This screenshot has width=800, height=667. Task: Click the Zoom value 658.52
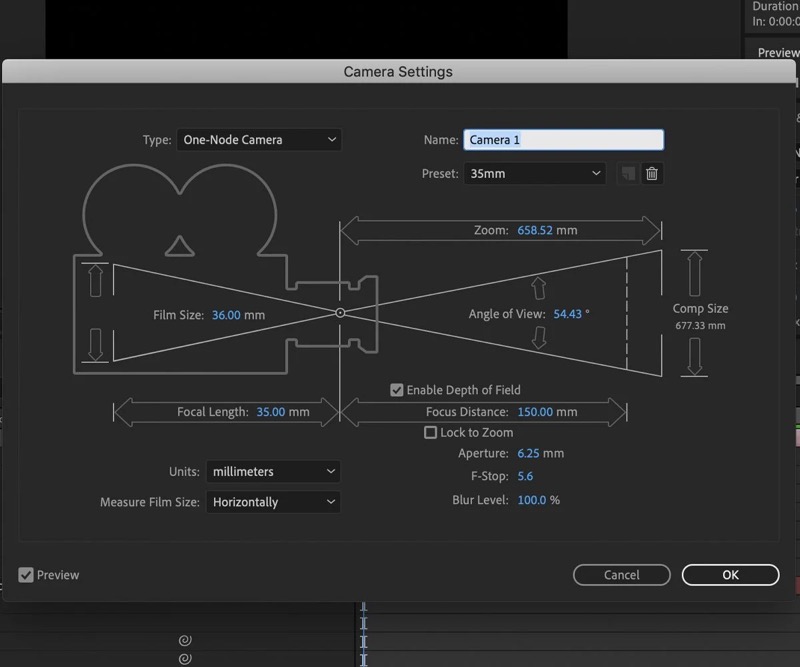(x=535, y=230)
